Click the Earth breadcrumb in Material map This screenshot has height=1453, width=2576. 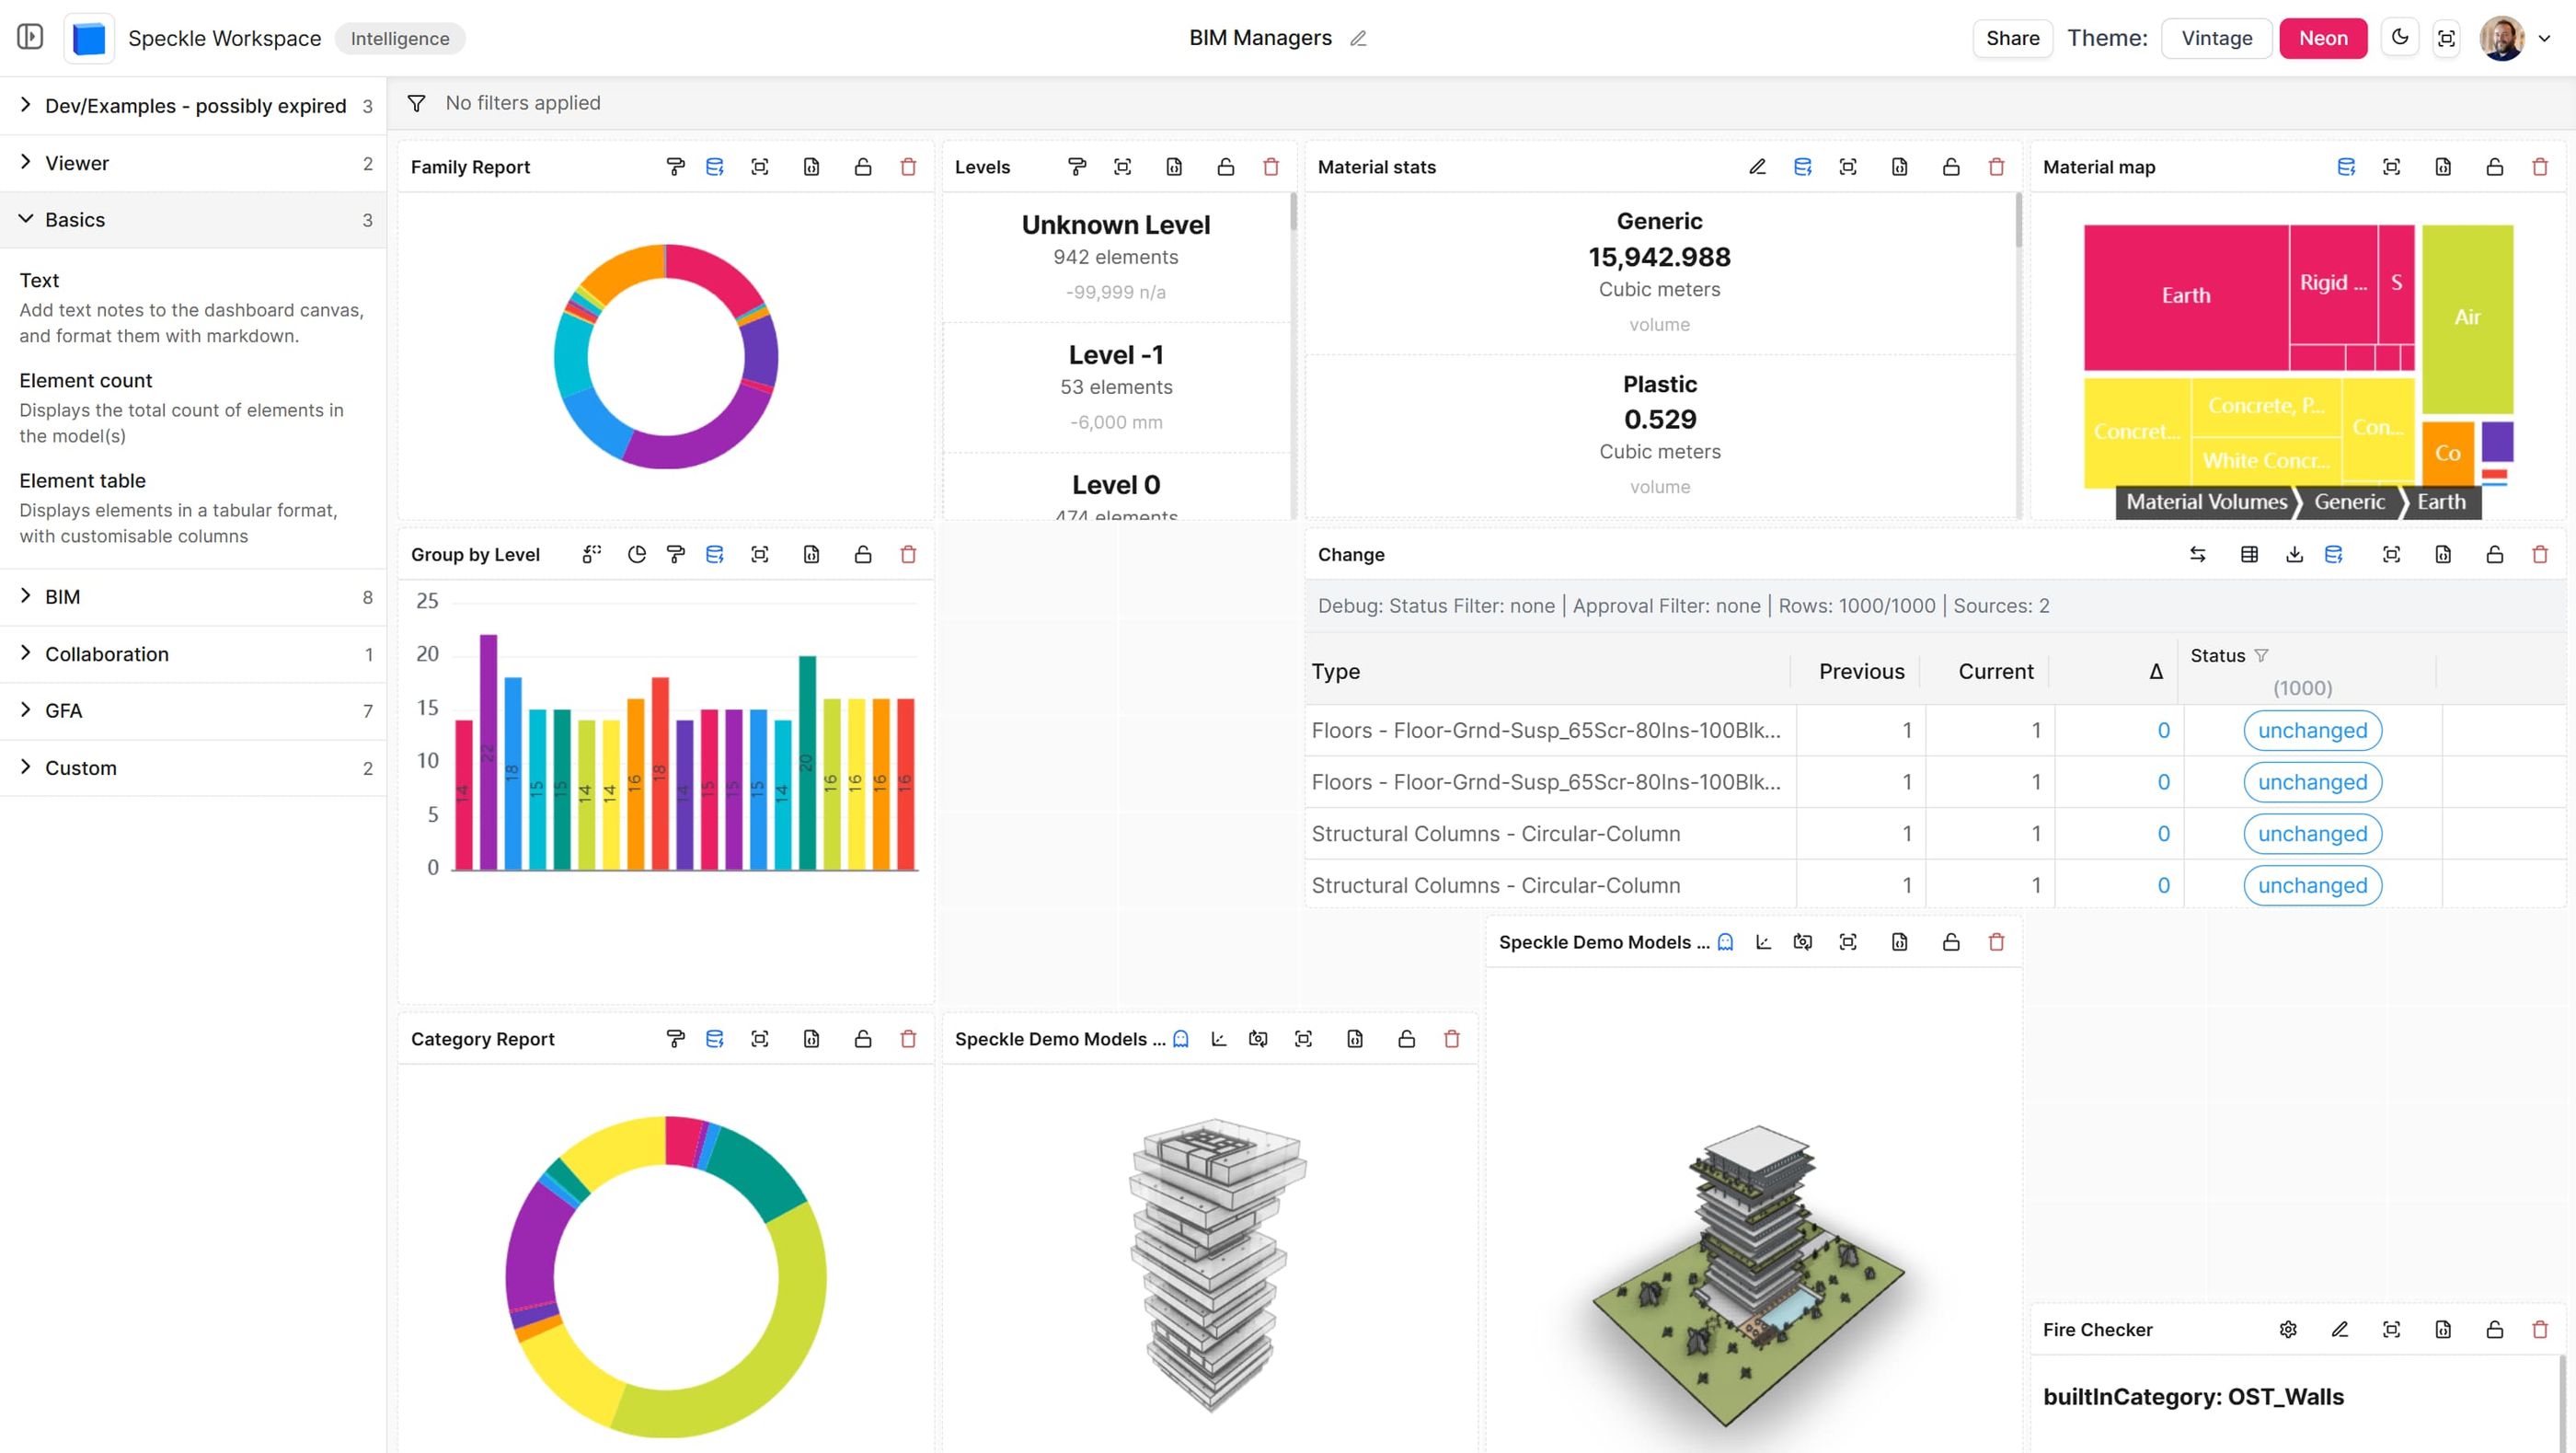coord(2441,502)
